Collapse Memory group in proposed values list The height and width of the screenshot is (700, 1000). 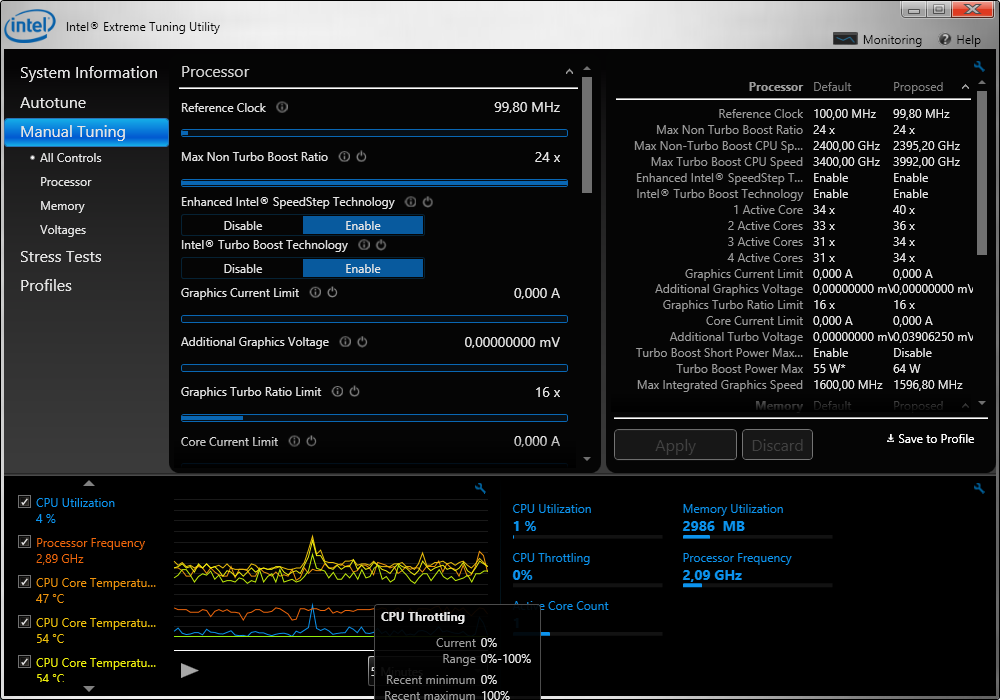pos(965,405)
